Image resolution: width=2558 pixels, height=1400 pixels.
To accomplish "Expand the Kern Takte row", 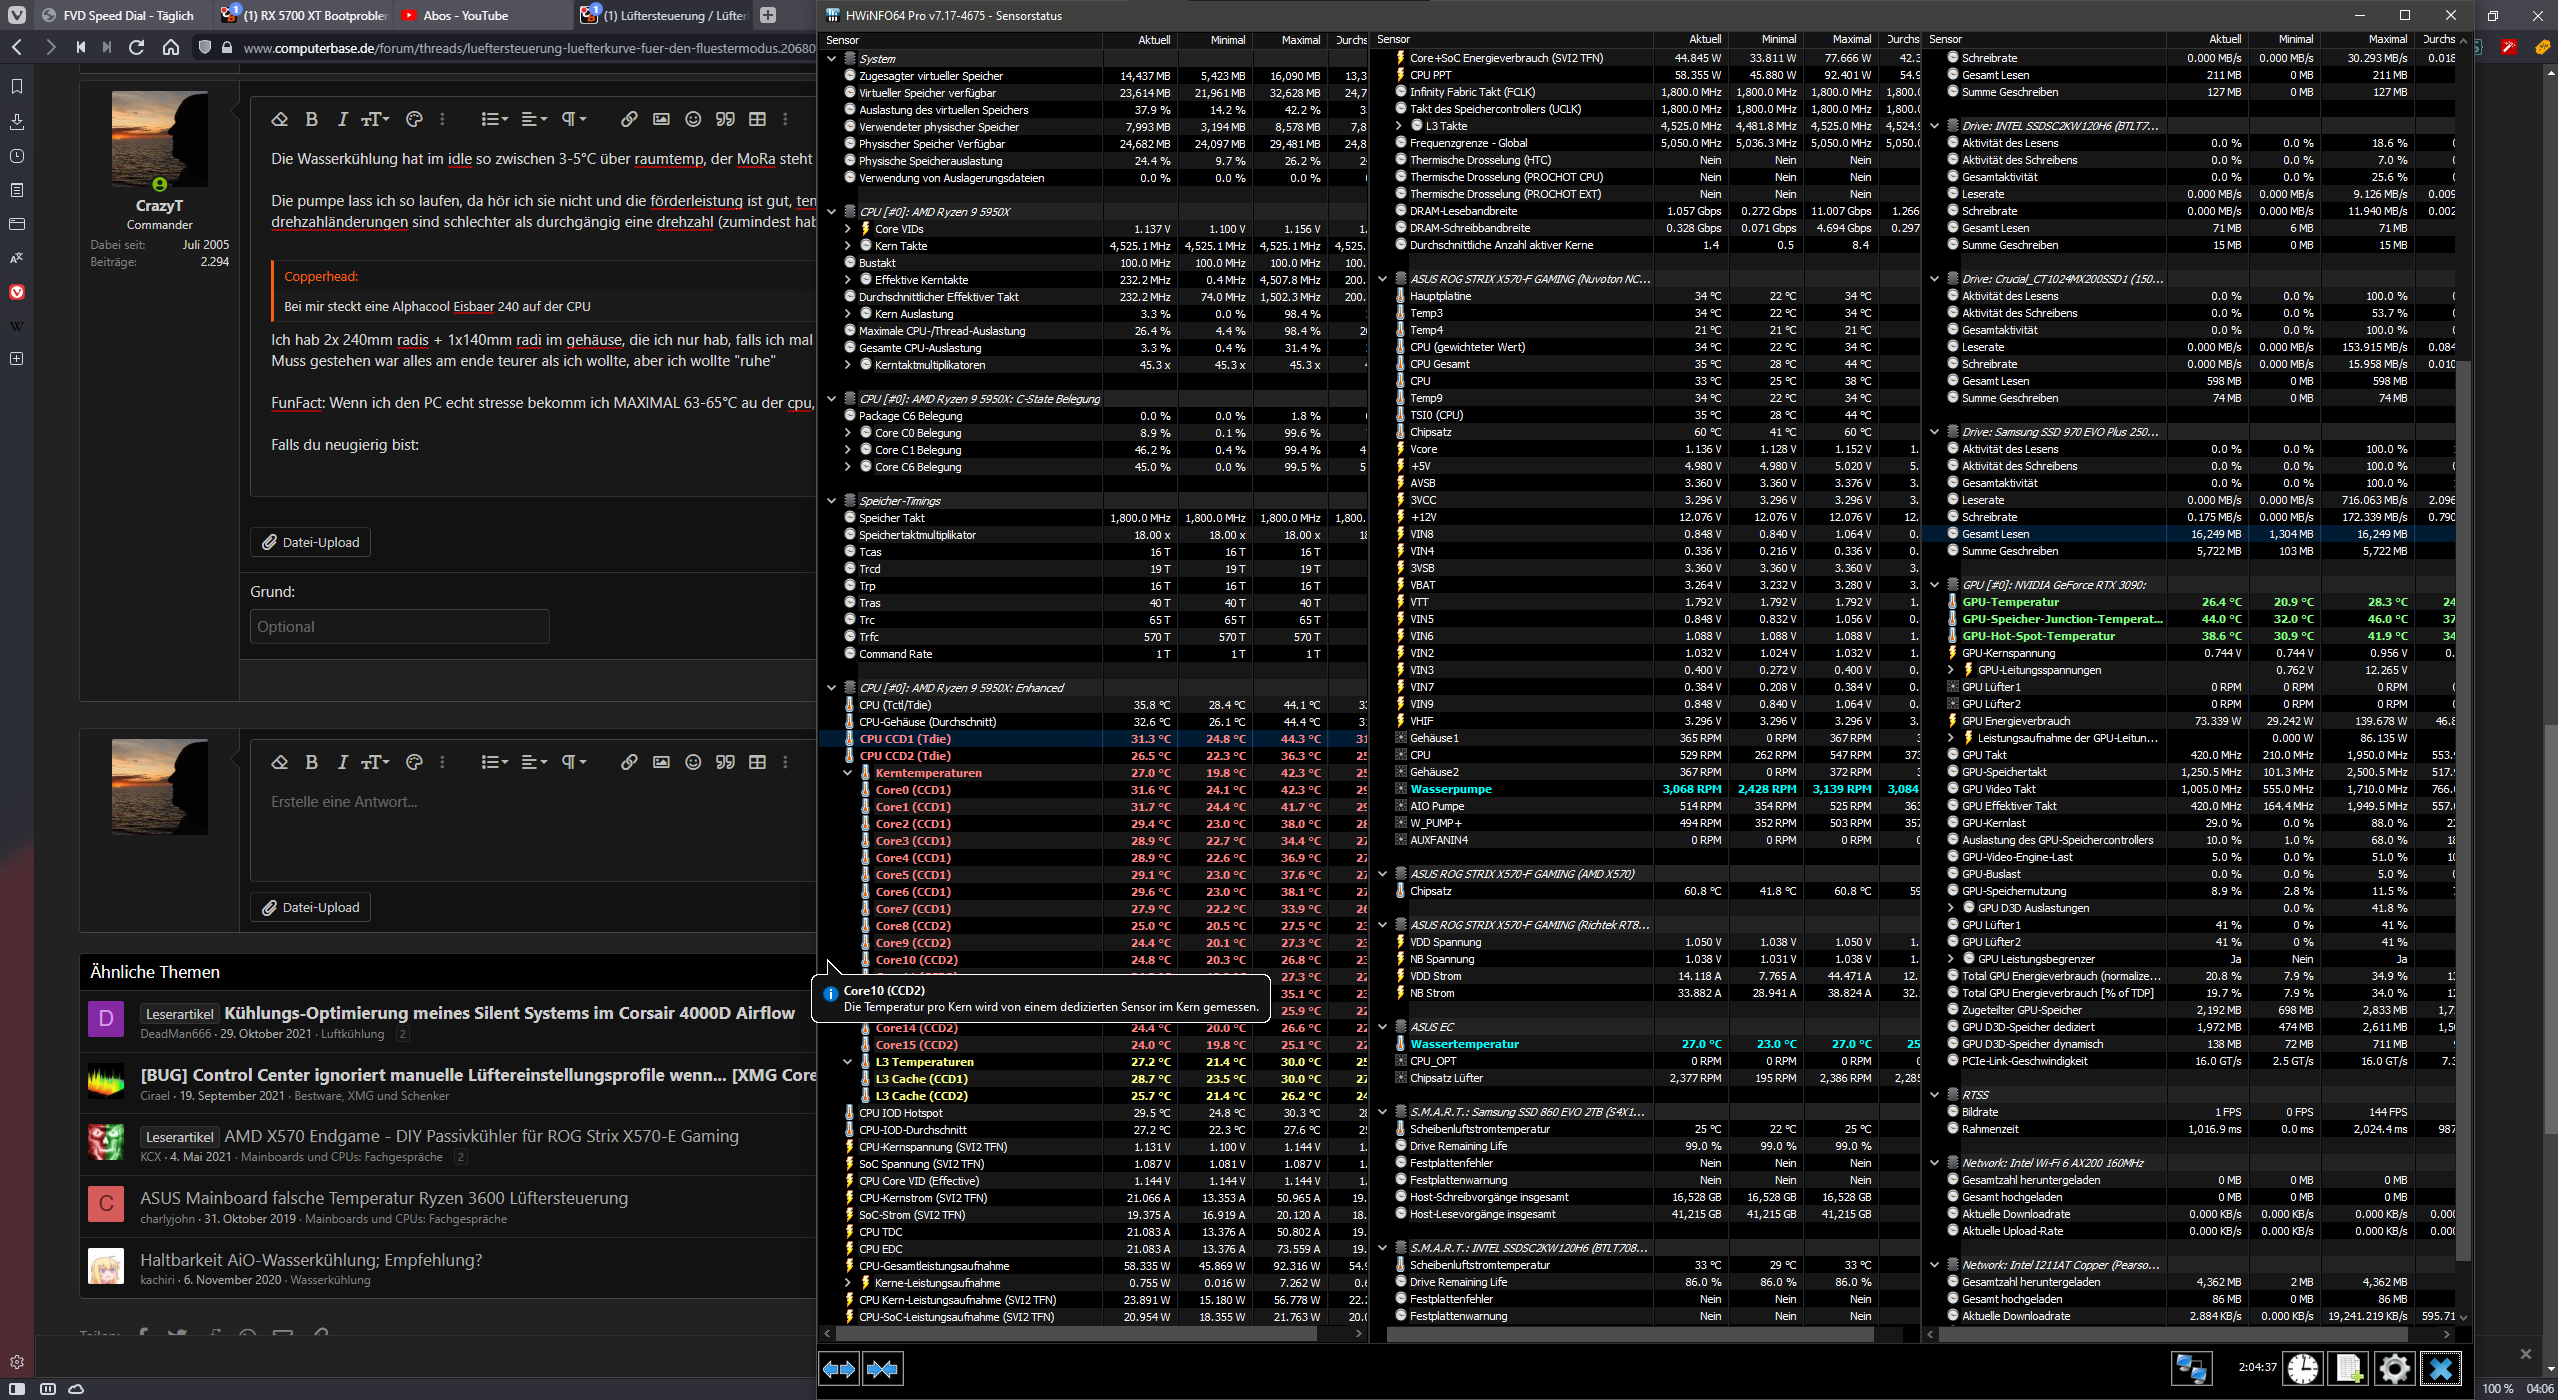I will click(x=848, y=246).
